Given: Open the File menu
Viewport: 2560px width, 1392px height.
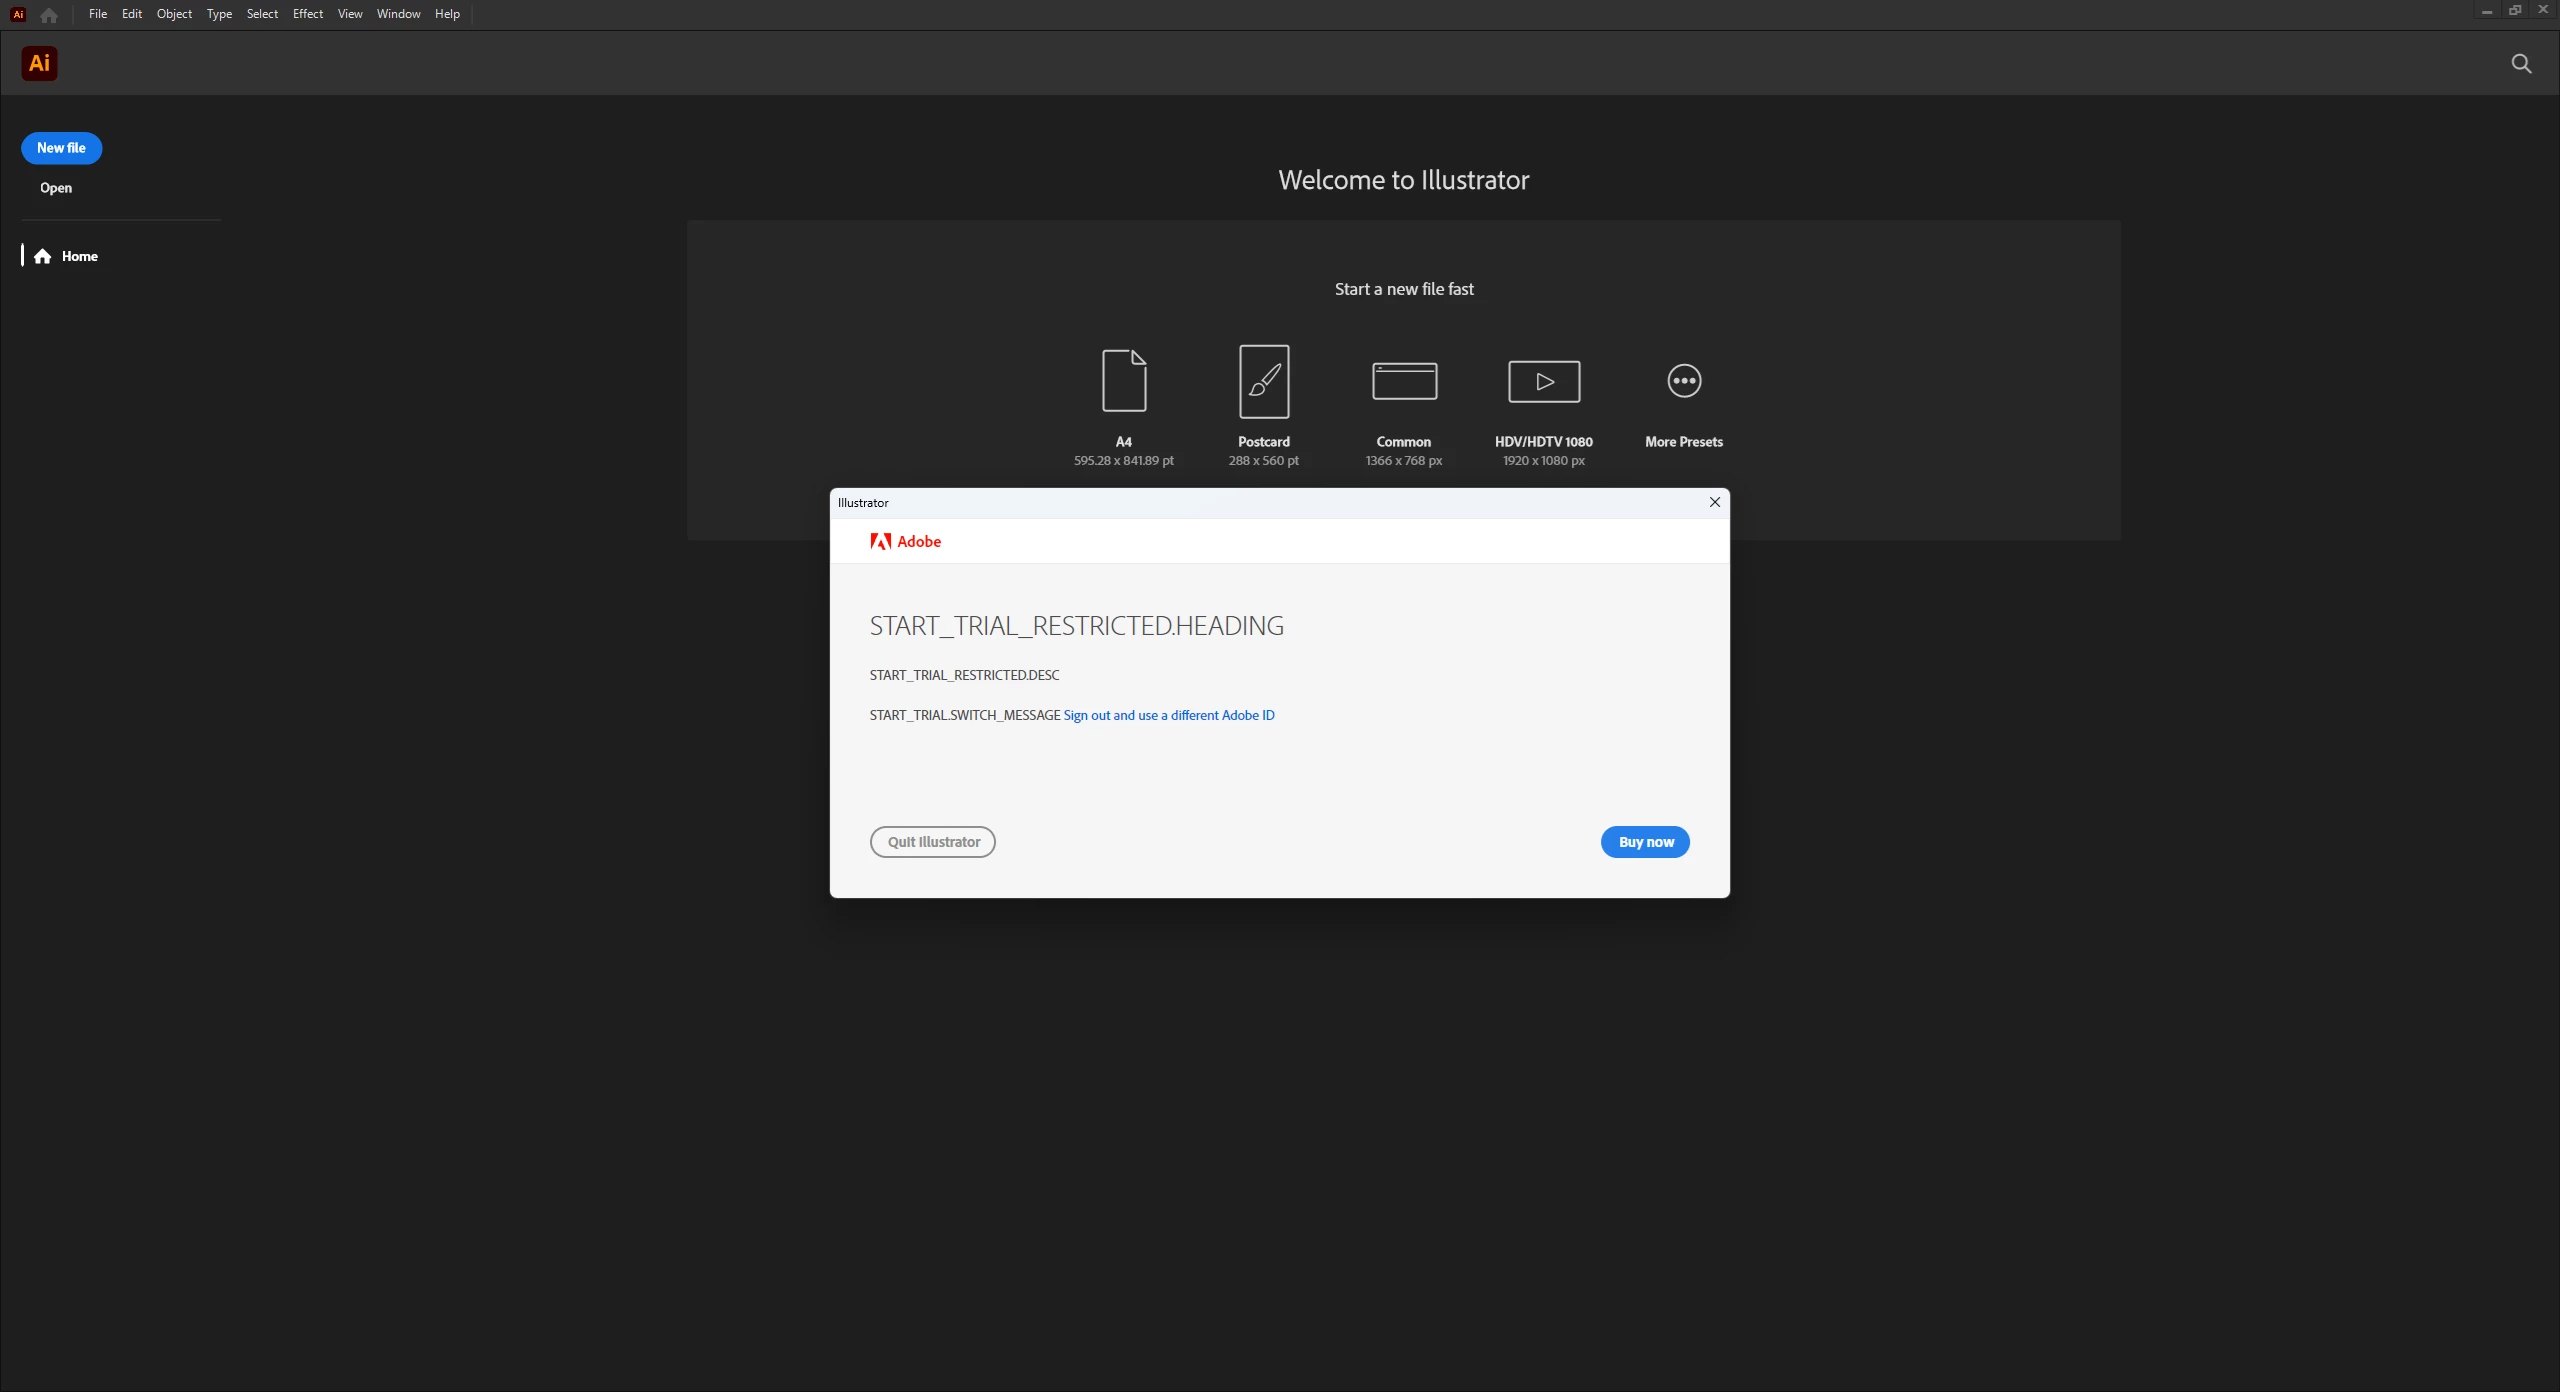Looking at the screenshot, I should (97, 14).
